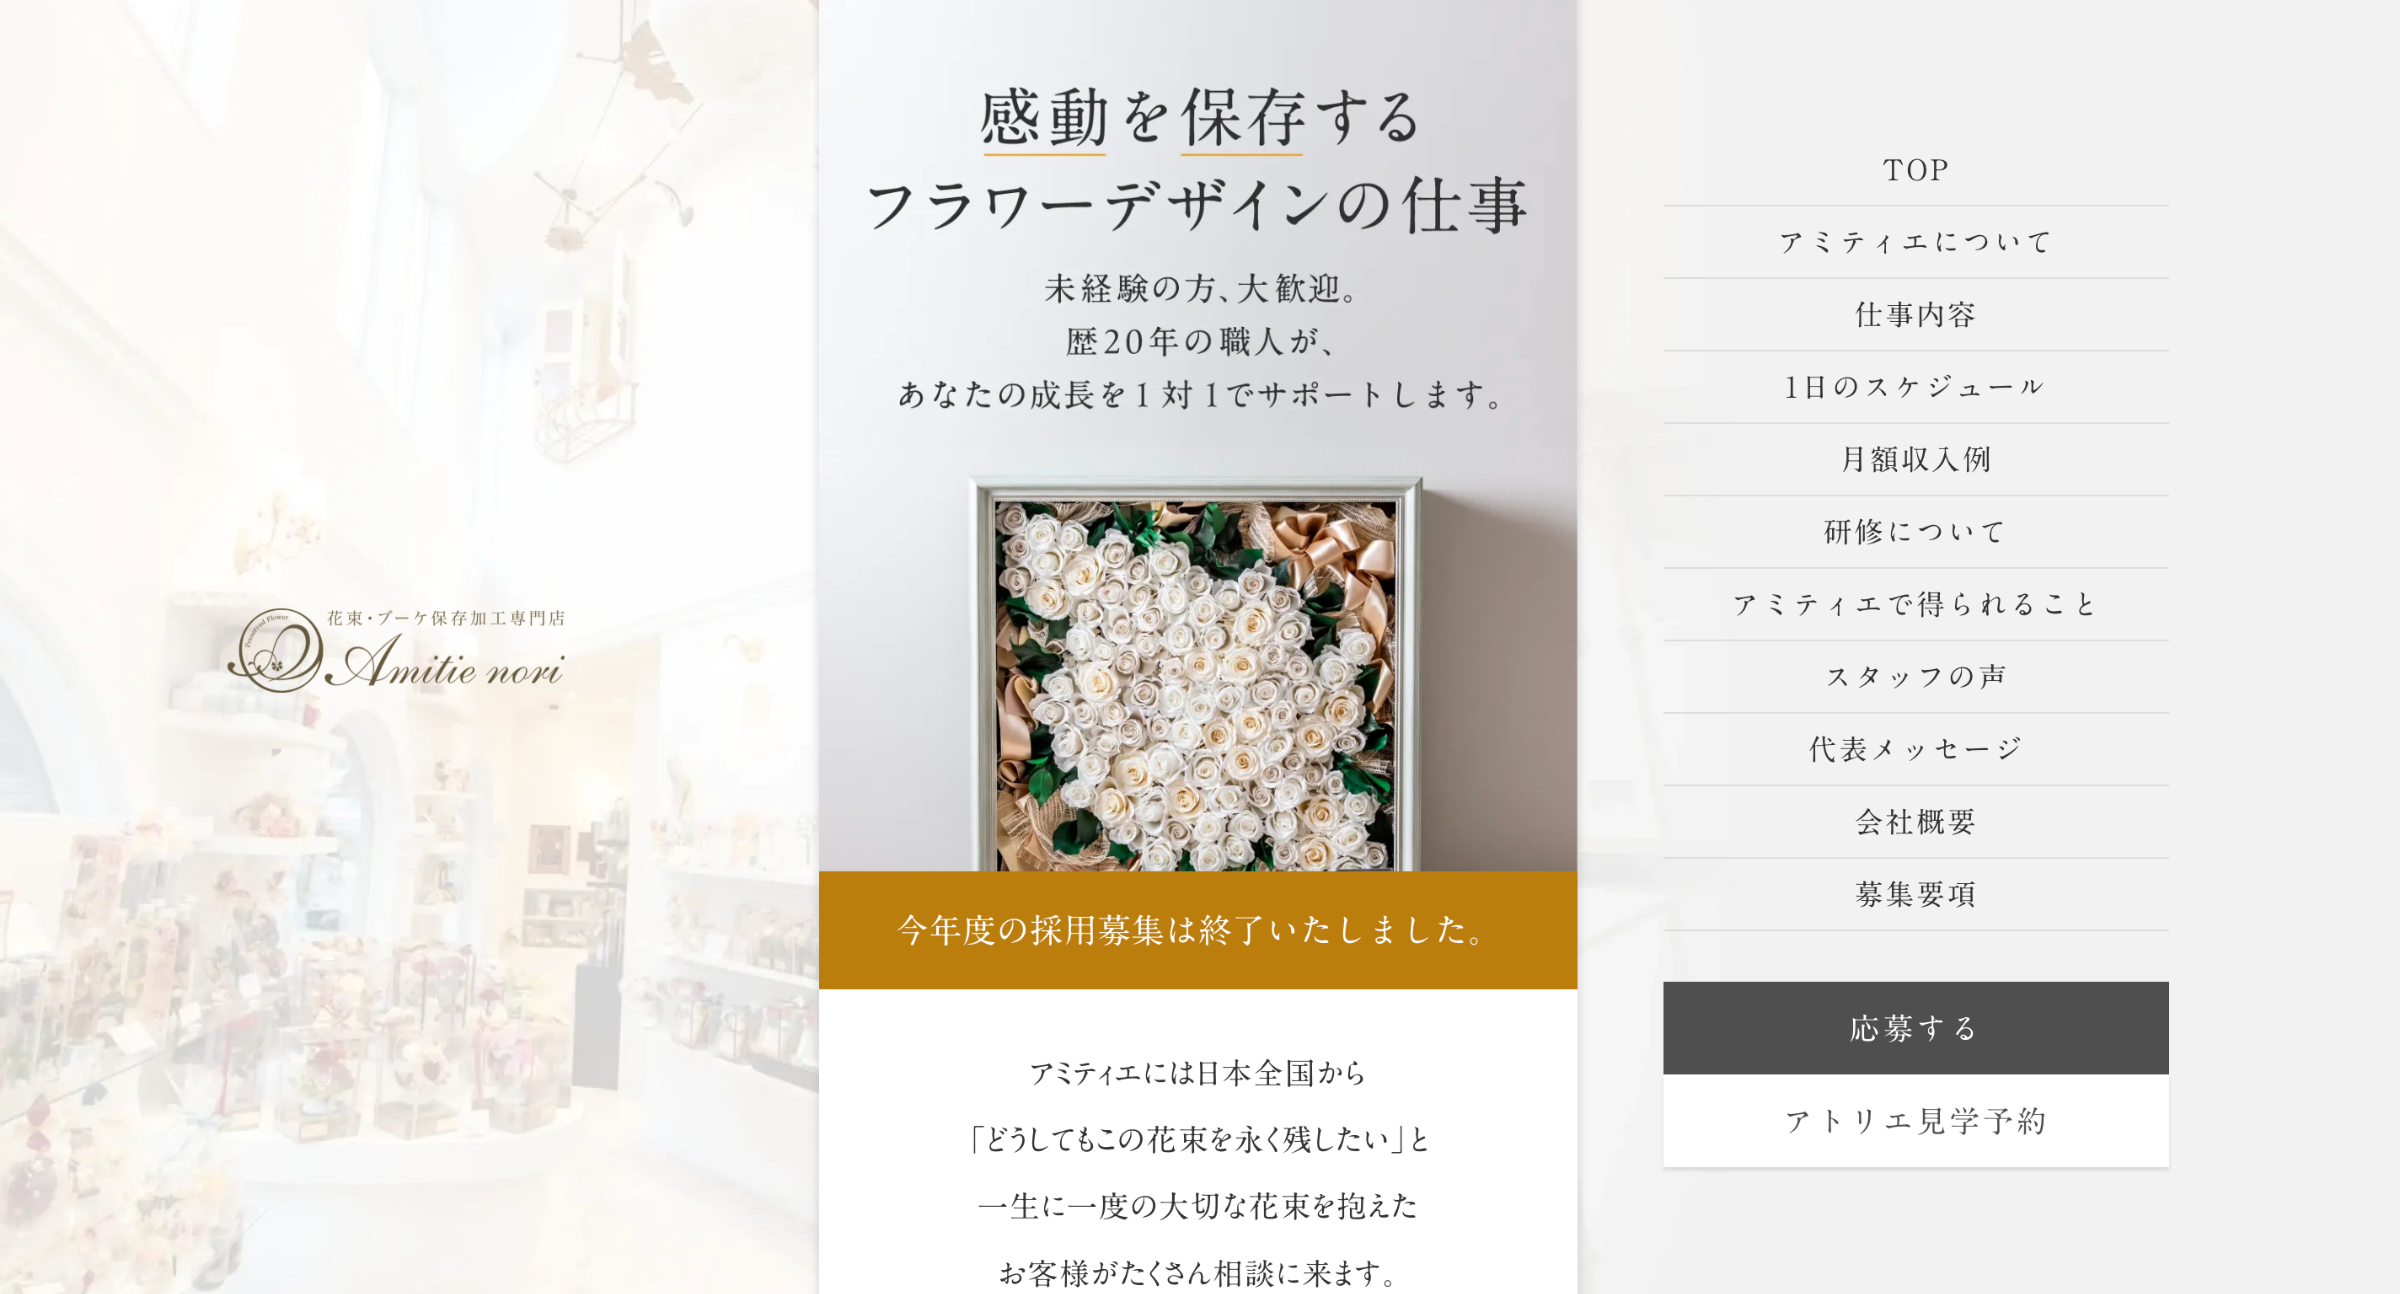Click the orange recruitment-closed banner

[x=1197, y=930]
